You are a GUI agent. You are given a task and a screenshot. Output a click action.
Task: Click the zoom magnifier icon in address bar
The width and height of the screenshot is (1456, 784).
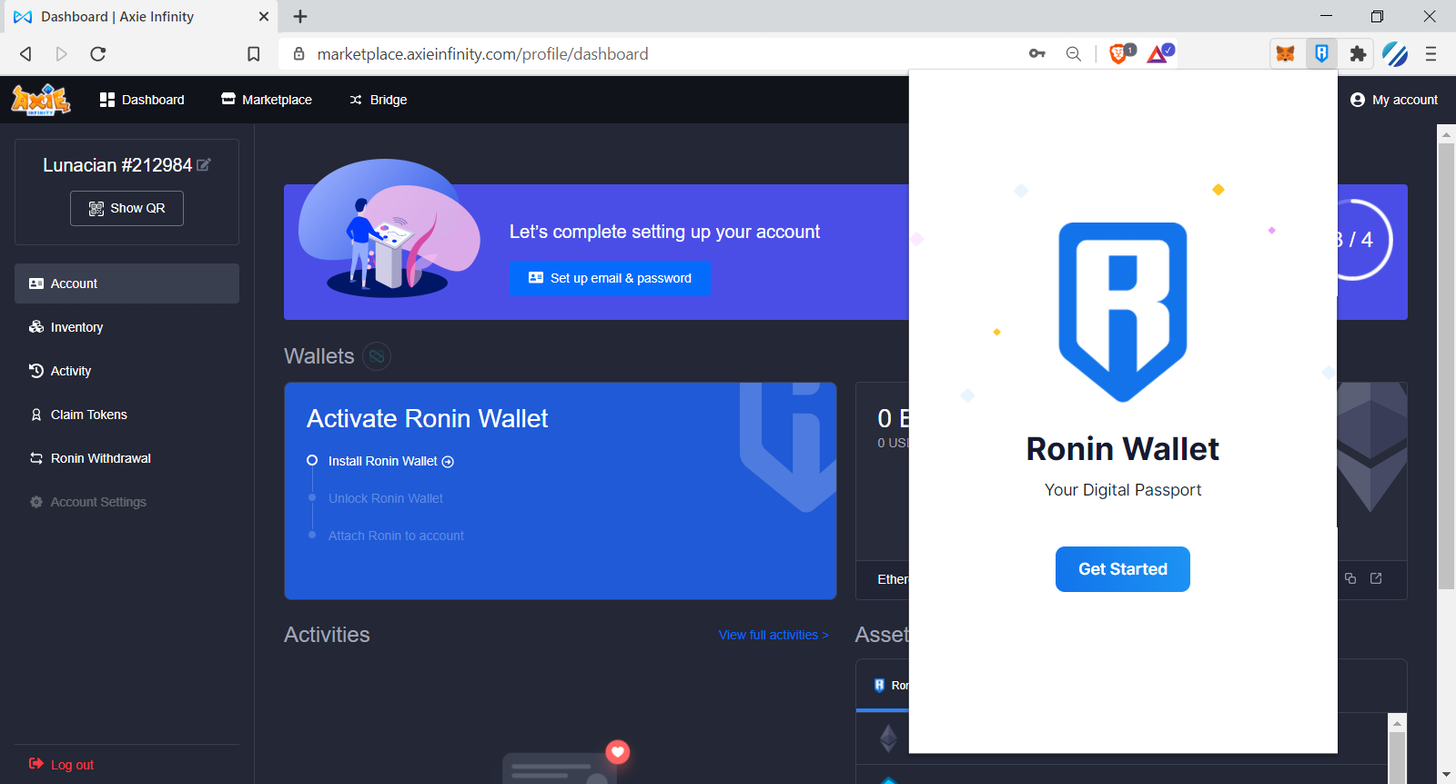[1073, 54]
